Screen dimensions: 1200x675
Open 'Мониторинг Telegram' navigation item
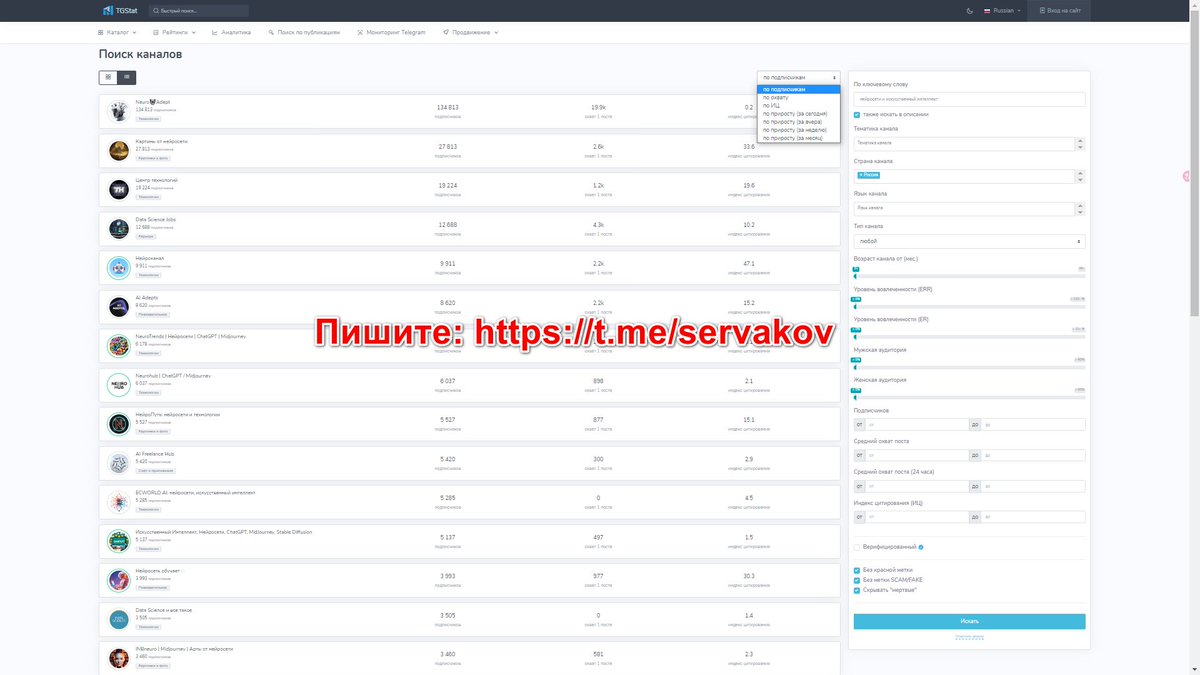click(x=391, y=32)
